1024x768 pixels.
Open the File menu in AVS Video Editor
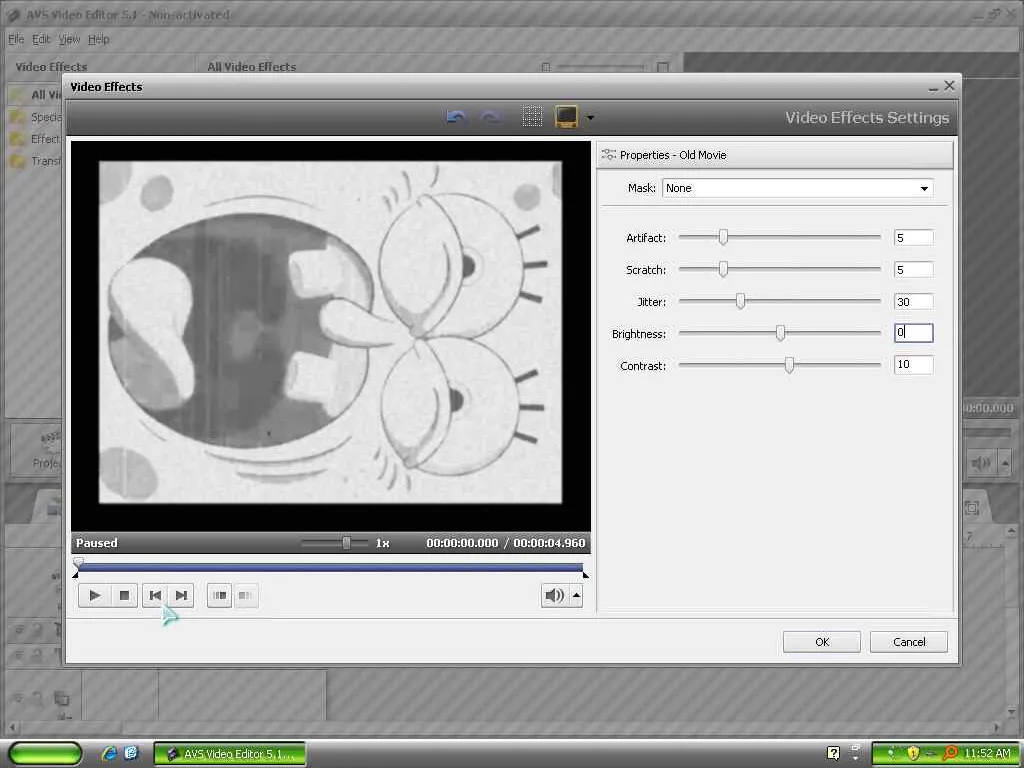[16, 40]
